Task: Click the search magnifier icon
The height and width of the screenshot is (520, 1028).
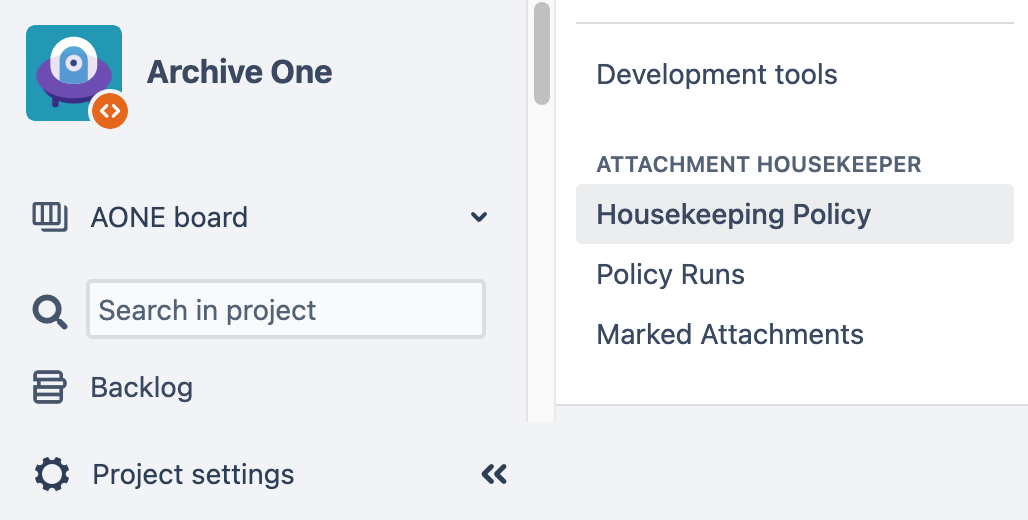Action: [50, 312]
